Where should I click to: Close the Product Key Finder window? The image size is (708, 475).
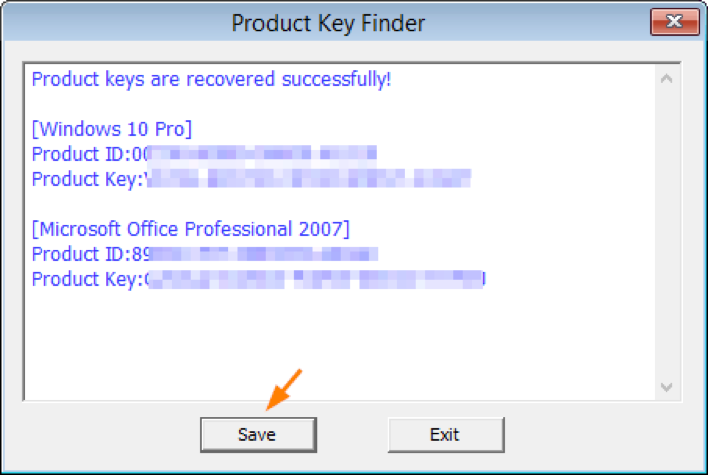pos(675,21)
